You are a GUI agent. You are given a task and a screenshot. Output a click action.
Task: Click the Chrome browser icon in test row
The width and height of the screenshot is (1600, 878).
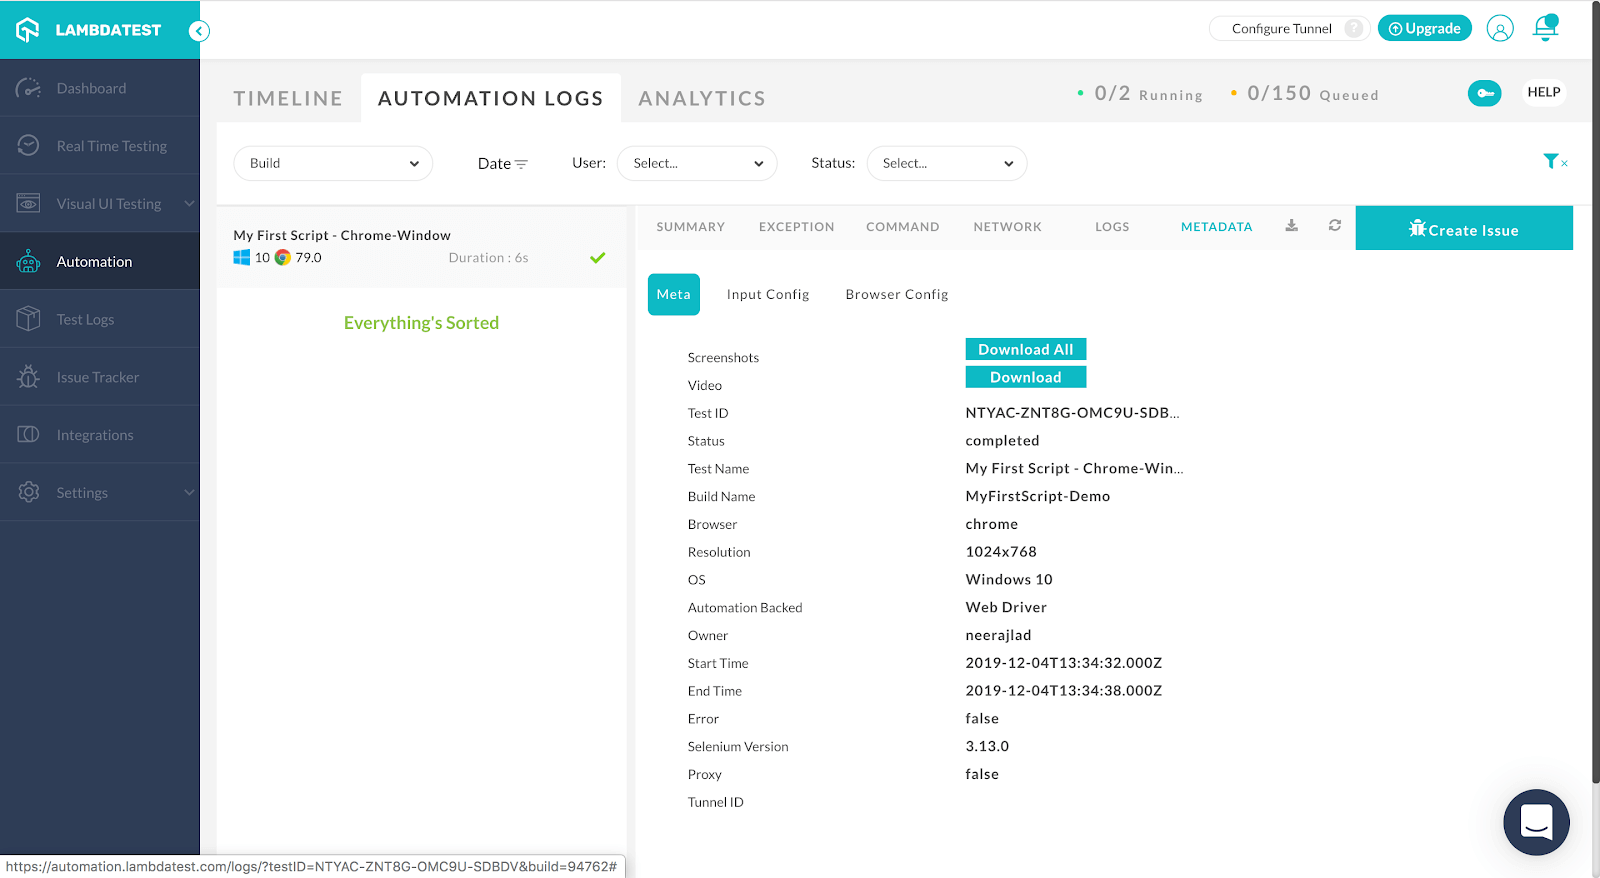[x=283, y=258]
